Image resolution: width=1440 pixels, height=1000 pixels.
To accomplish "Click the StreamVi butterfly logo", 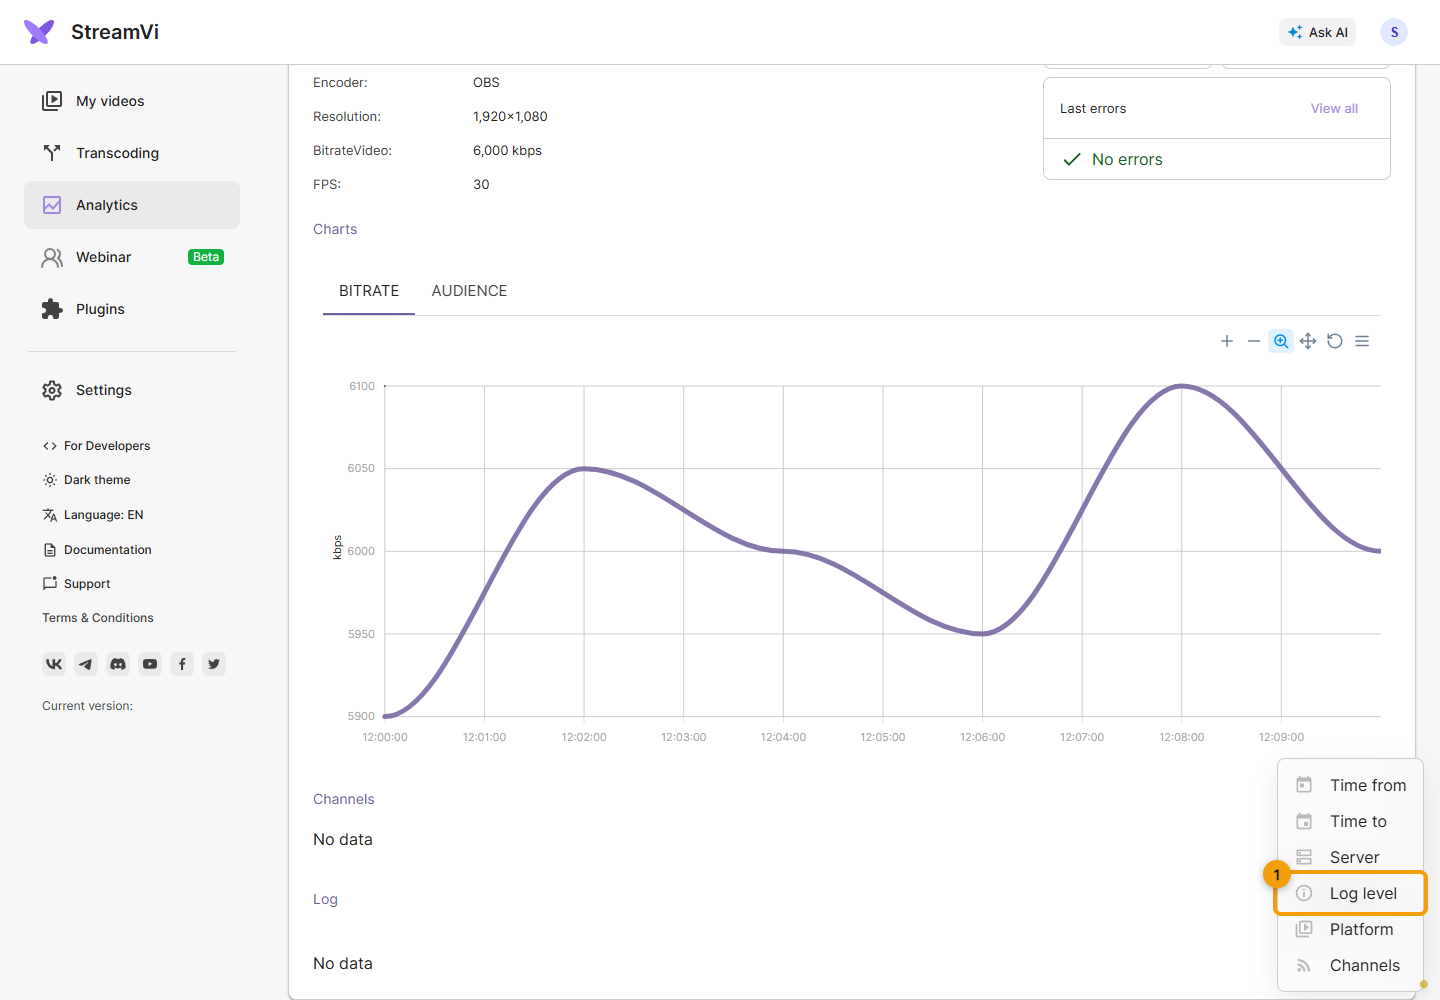I will point(39,32).
